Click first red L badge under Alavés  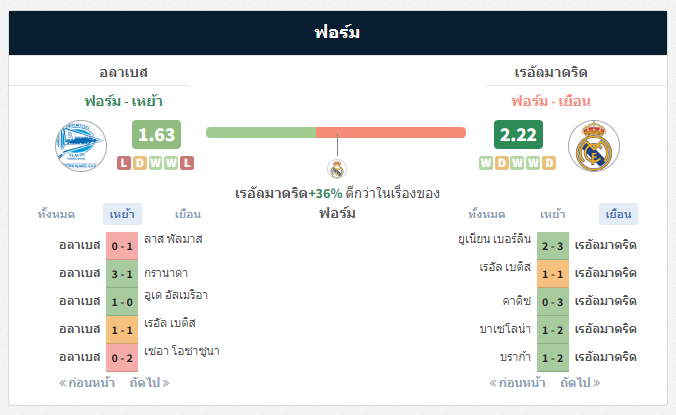click(x=124, y=163)
